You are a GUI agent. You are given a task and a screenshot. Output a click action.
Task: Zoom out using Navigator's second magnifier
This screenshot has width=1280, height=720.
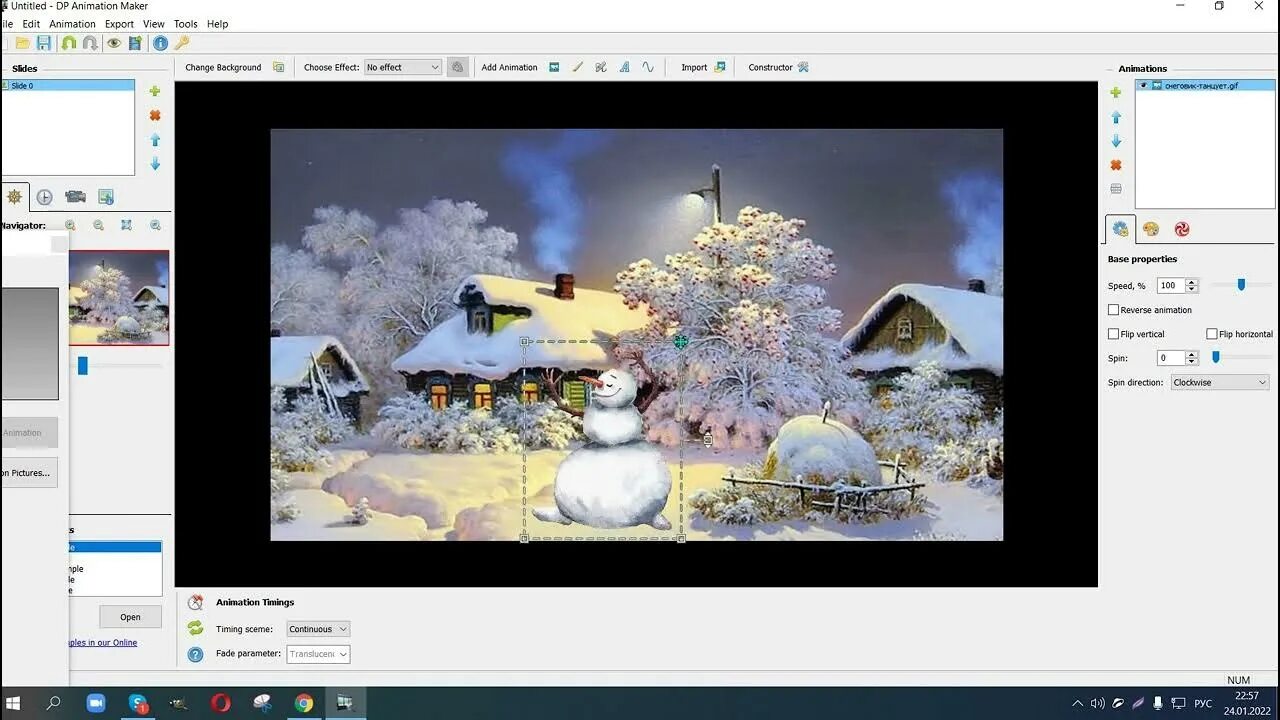98,225
